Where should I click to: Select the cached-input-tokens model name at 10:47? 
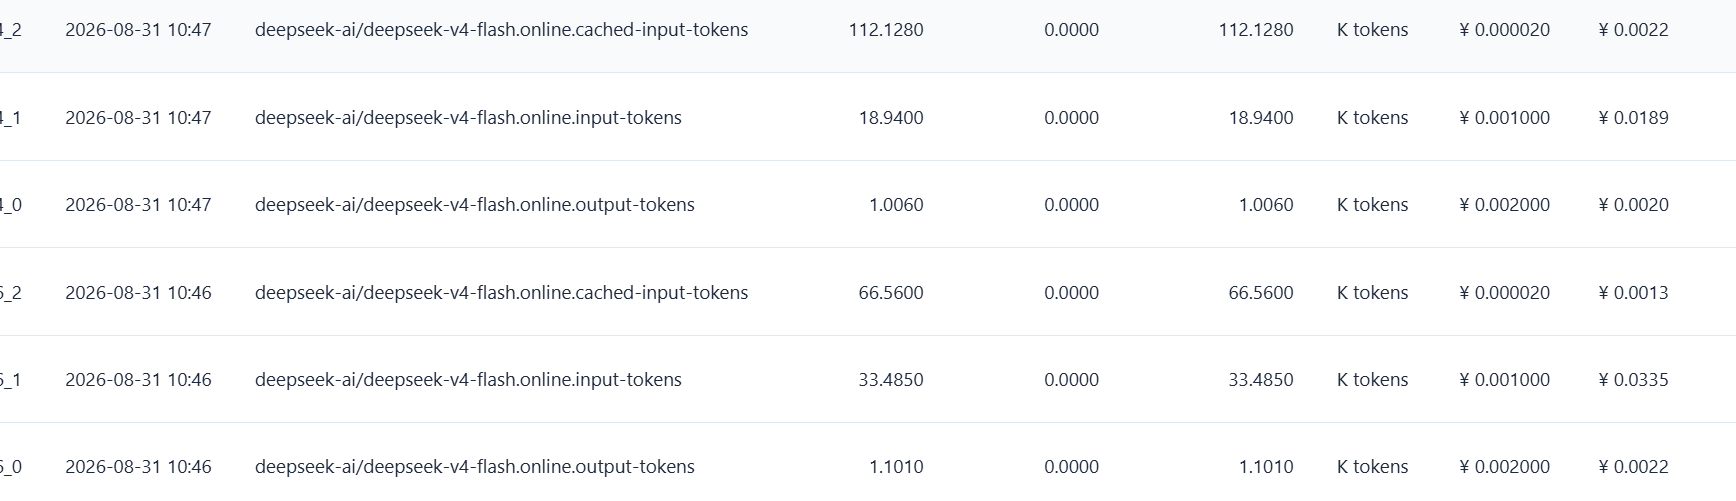coord(501,30)
